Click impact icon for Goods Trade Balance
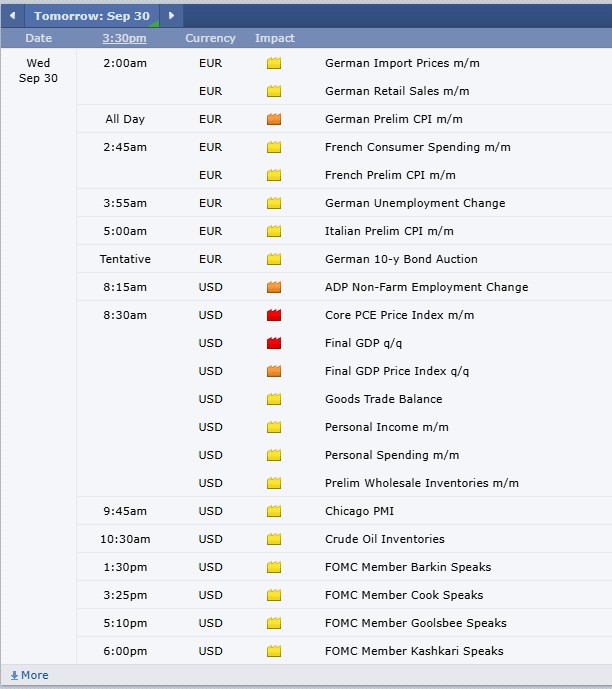Image resolution: width=612 pixels, height=689 pixels. click(x=274, y=399)
